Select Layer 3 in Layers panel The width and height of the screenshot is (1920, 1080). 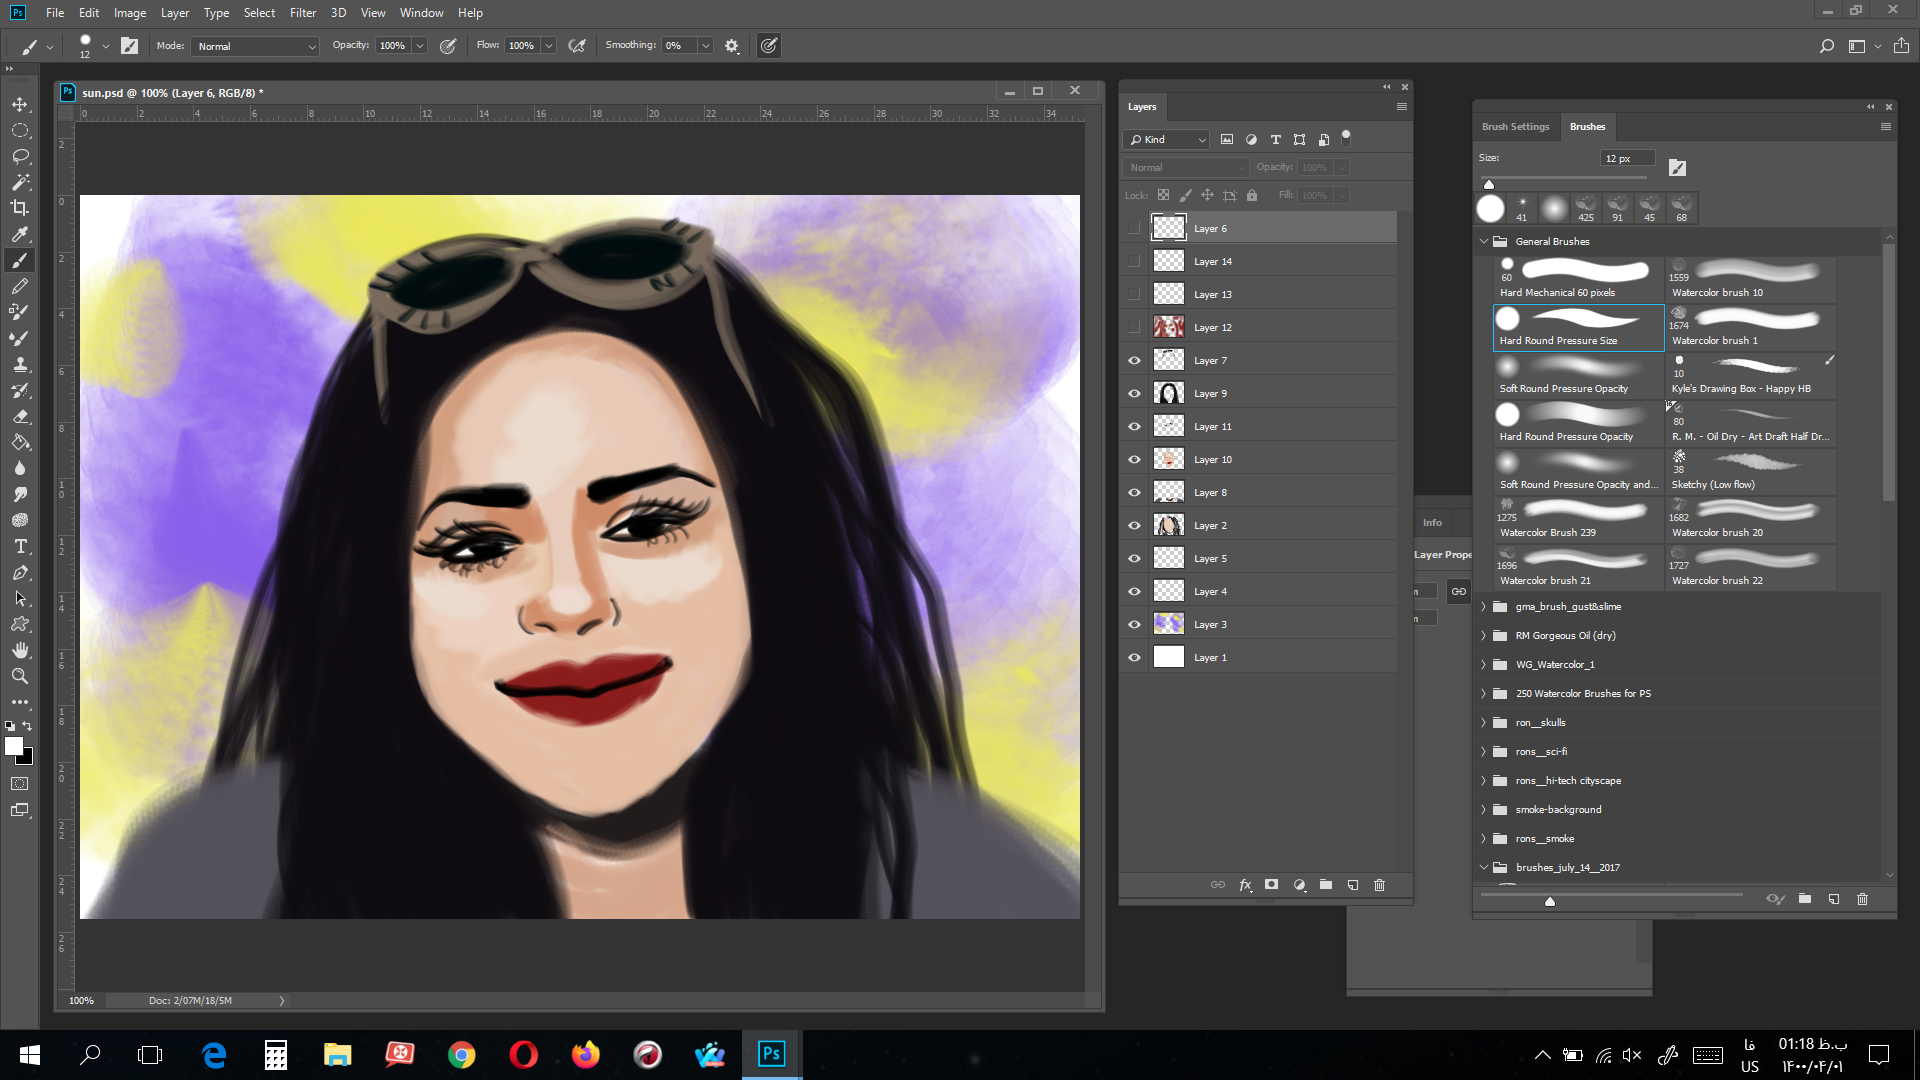click(x=1258, y=624)
